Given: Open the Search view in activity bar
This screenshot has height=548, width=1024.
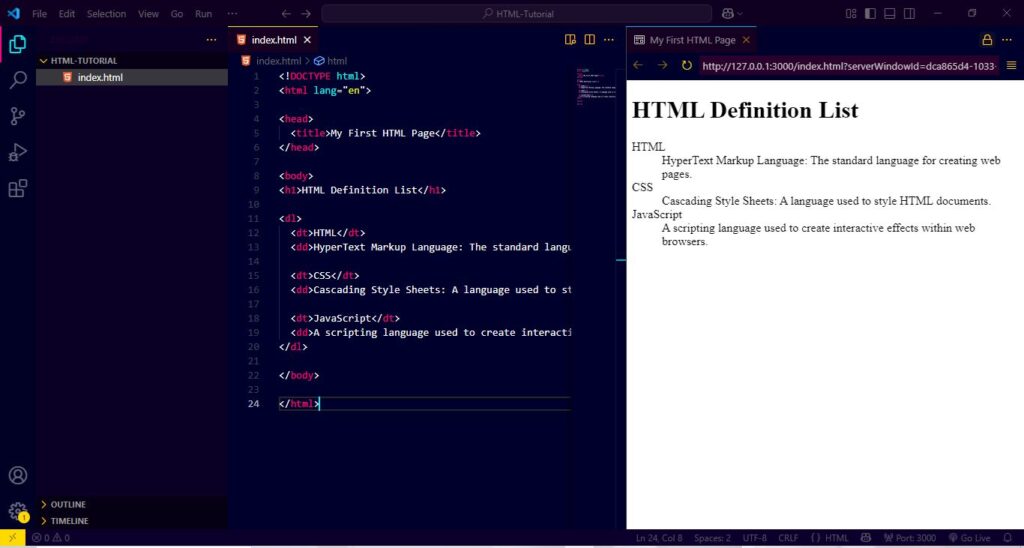Looking at the screenshot, I should tap(18, 80).
